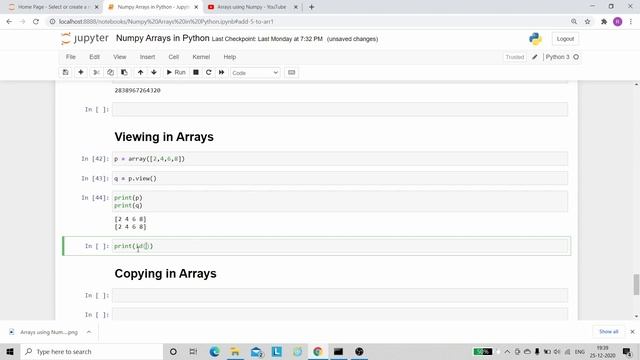Image resolution: width=640 pixels, height=360 pixels.
Task: Select the Viewing in Arrays heading
Action: (x=164, y=137)
